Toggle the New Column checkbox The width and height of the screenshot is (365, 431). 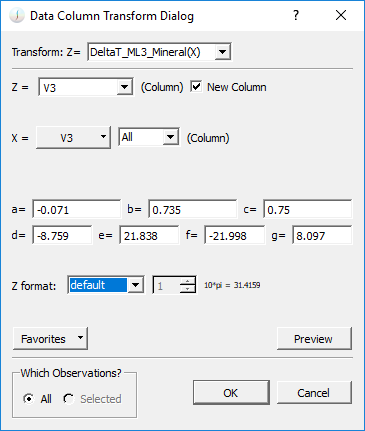click(196, 87)
